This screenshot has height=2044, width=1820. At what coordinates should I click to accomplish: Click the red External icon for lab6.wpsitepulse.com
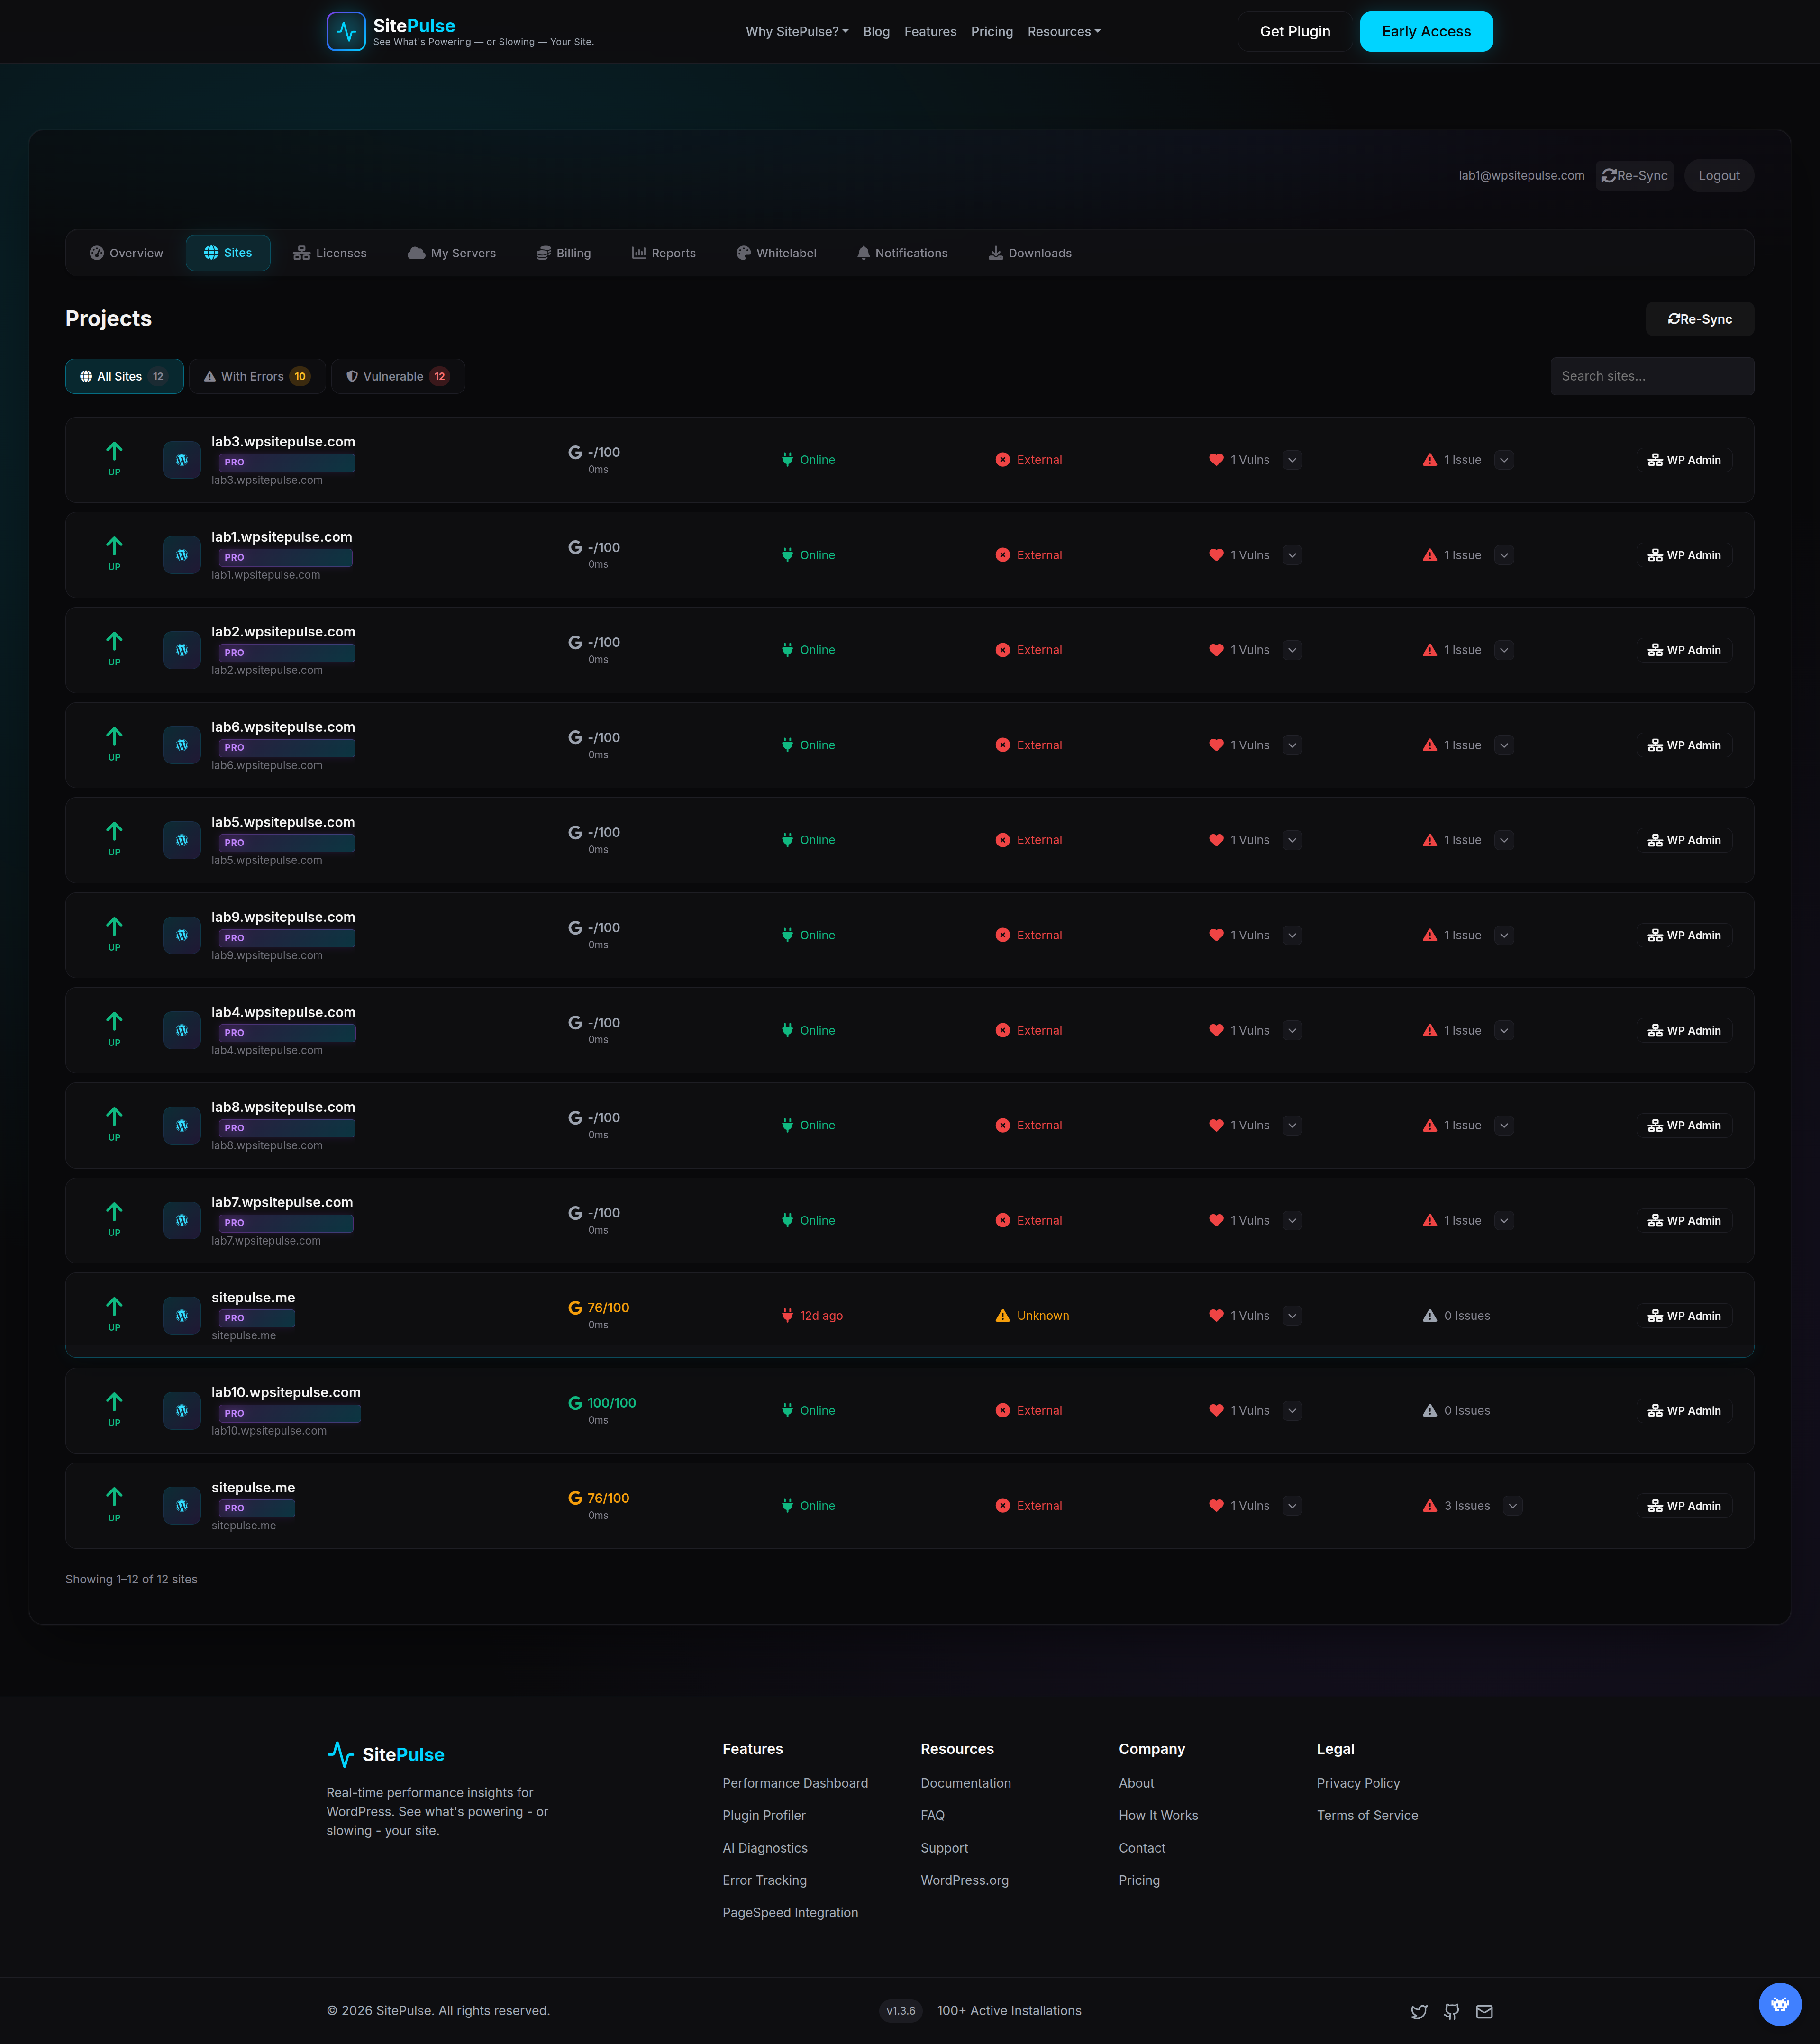click(x=1002, y=745)
